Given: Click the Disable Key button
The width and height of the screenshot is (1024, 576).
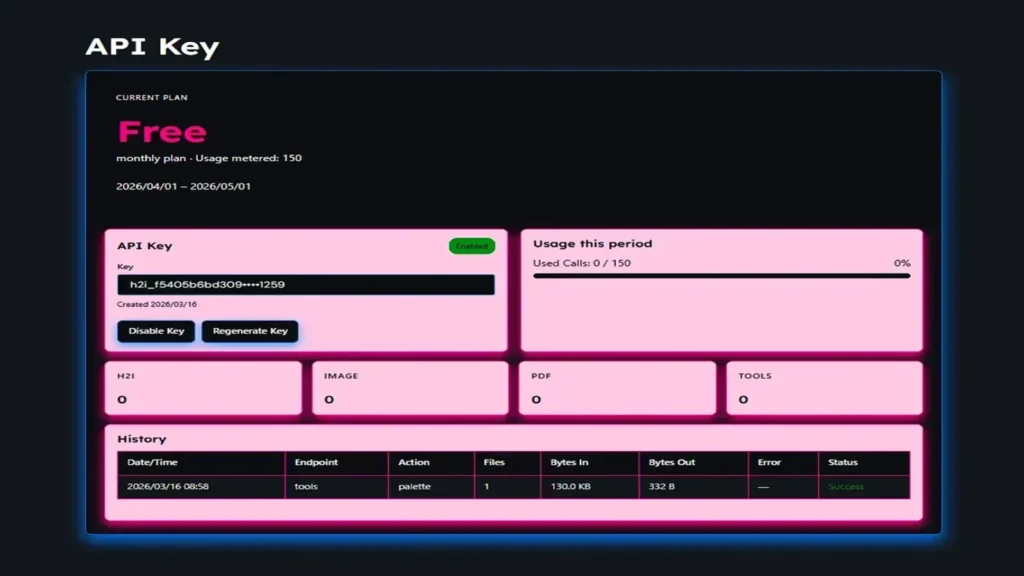Looking at the screenshot, I should (x=155, y=331).
